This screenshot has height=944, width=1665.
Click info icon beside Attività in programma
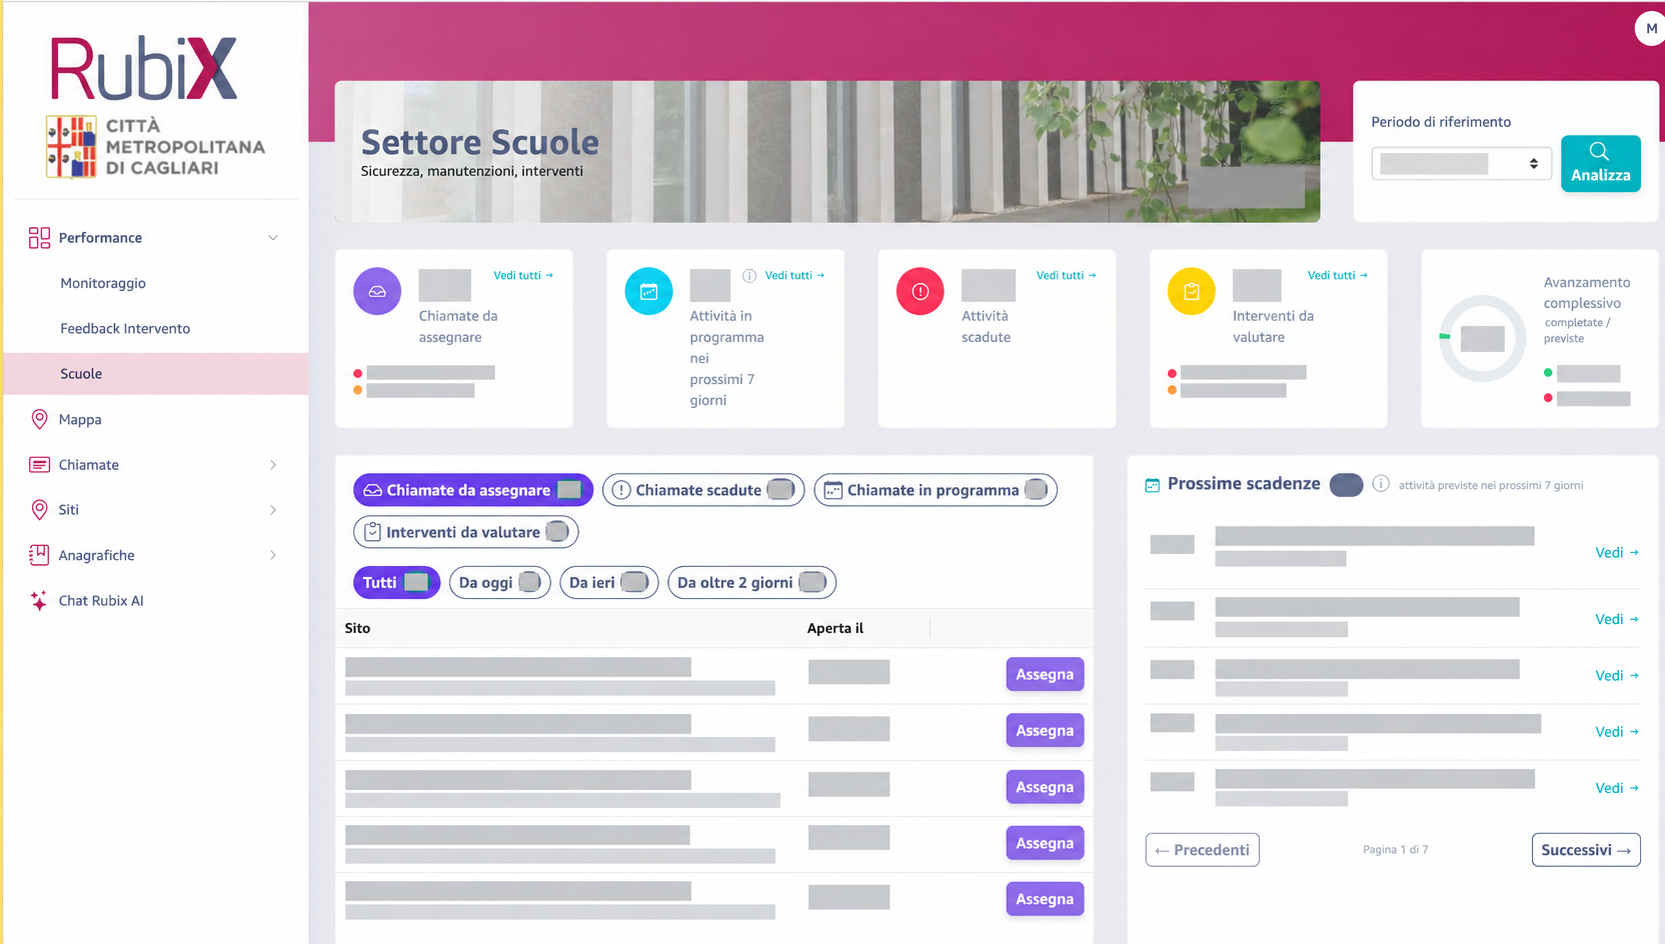click(749, 276)
